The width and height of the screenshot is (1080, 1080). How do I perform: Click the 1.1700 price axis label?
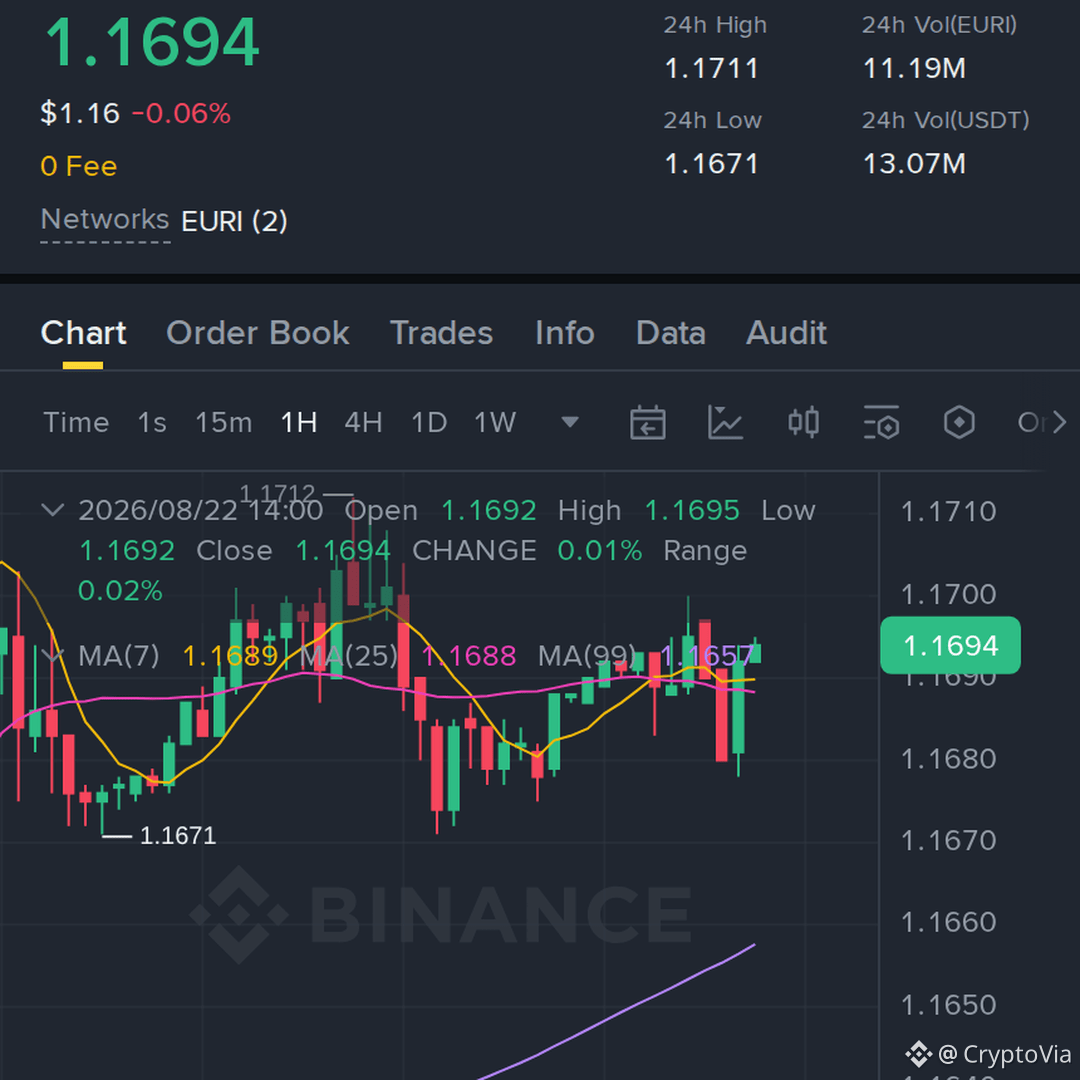coord(948,594)
